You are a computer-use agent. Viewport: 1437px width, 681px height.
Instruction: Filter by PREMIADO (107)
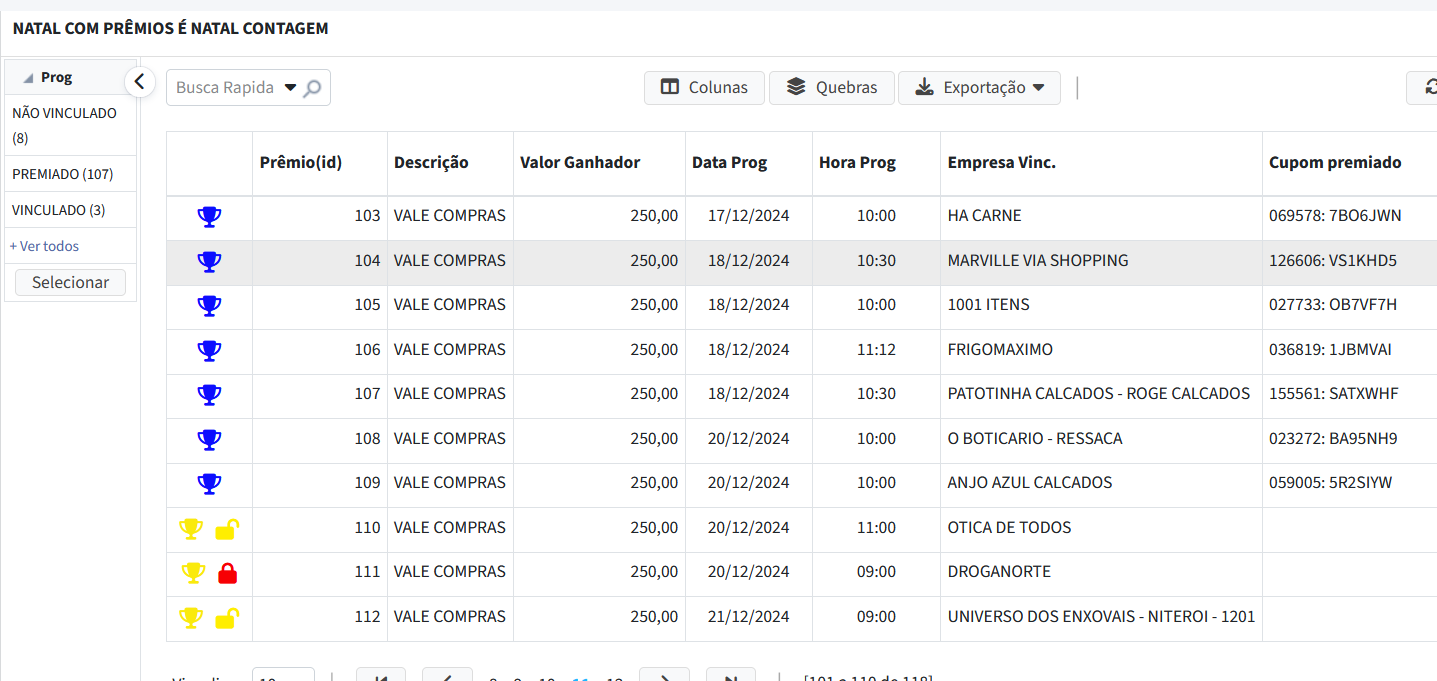click(62, 174)
